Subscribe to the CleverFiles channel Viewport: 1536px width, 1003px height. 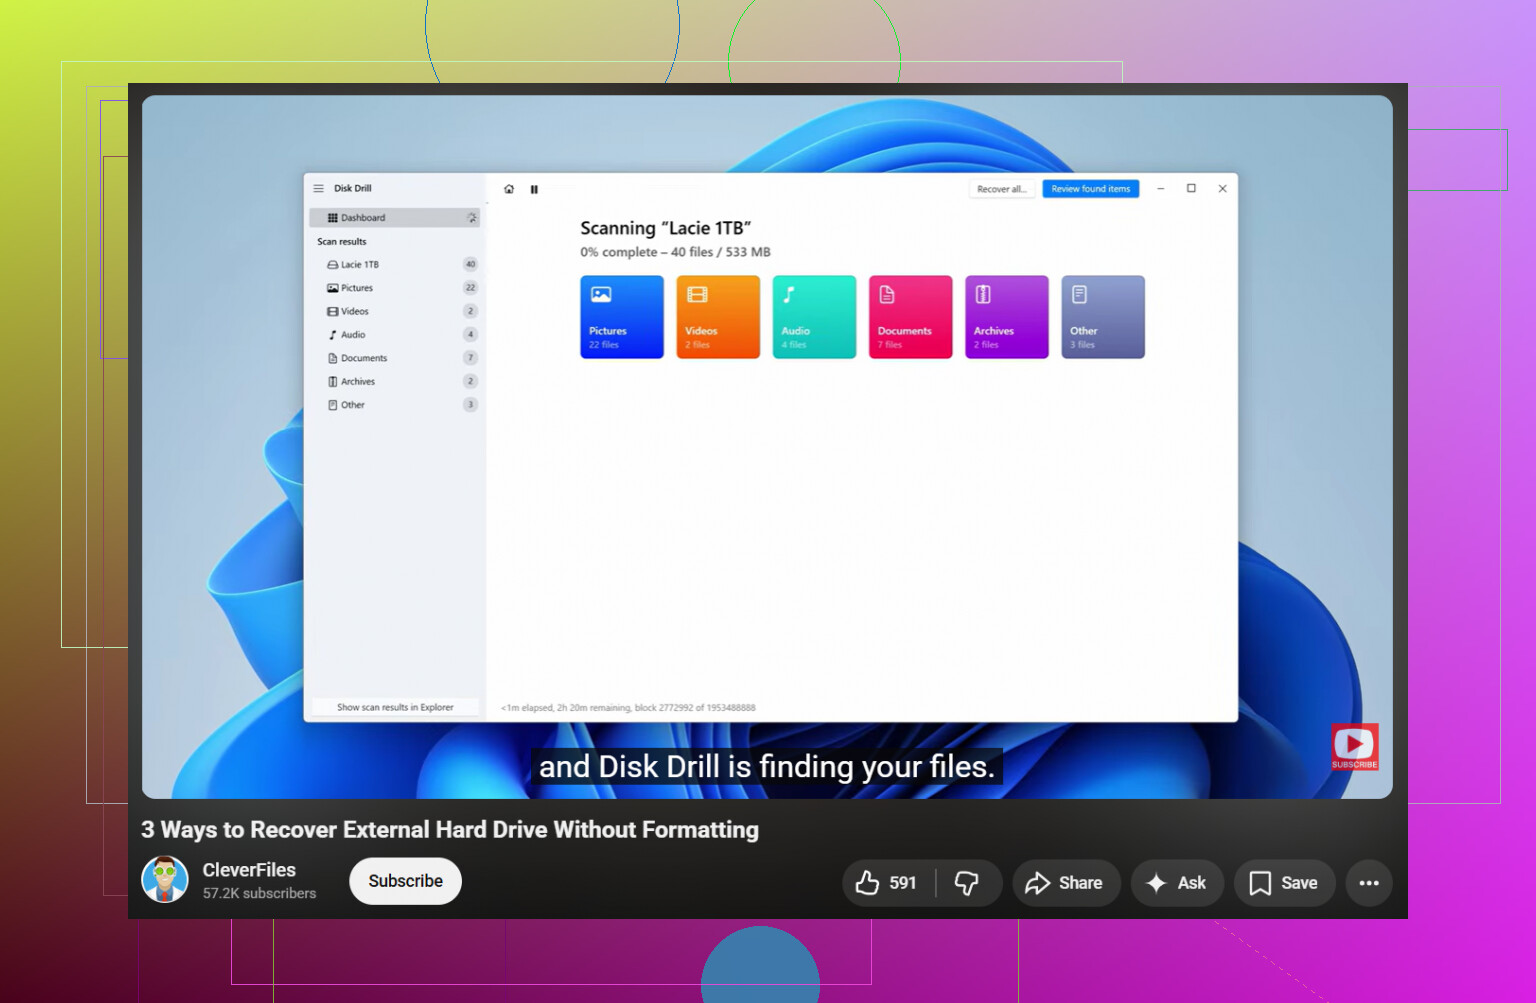coord(405,881)
